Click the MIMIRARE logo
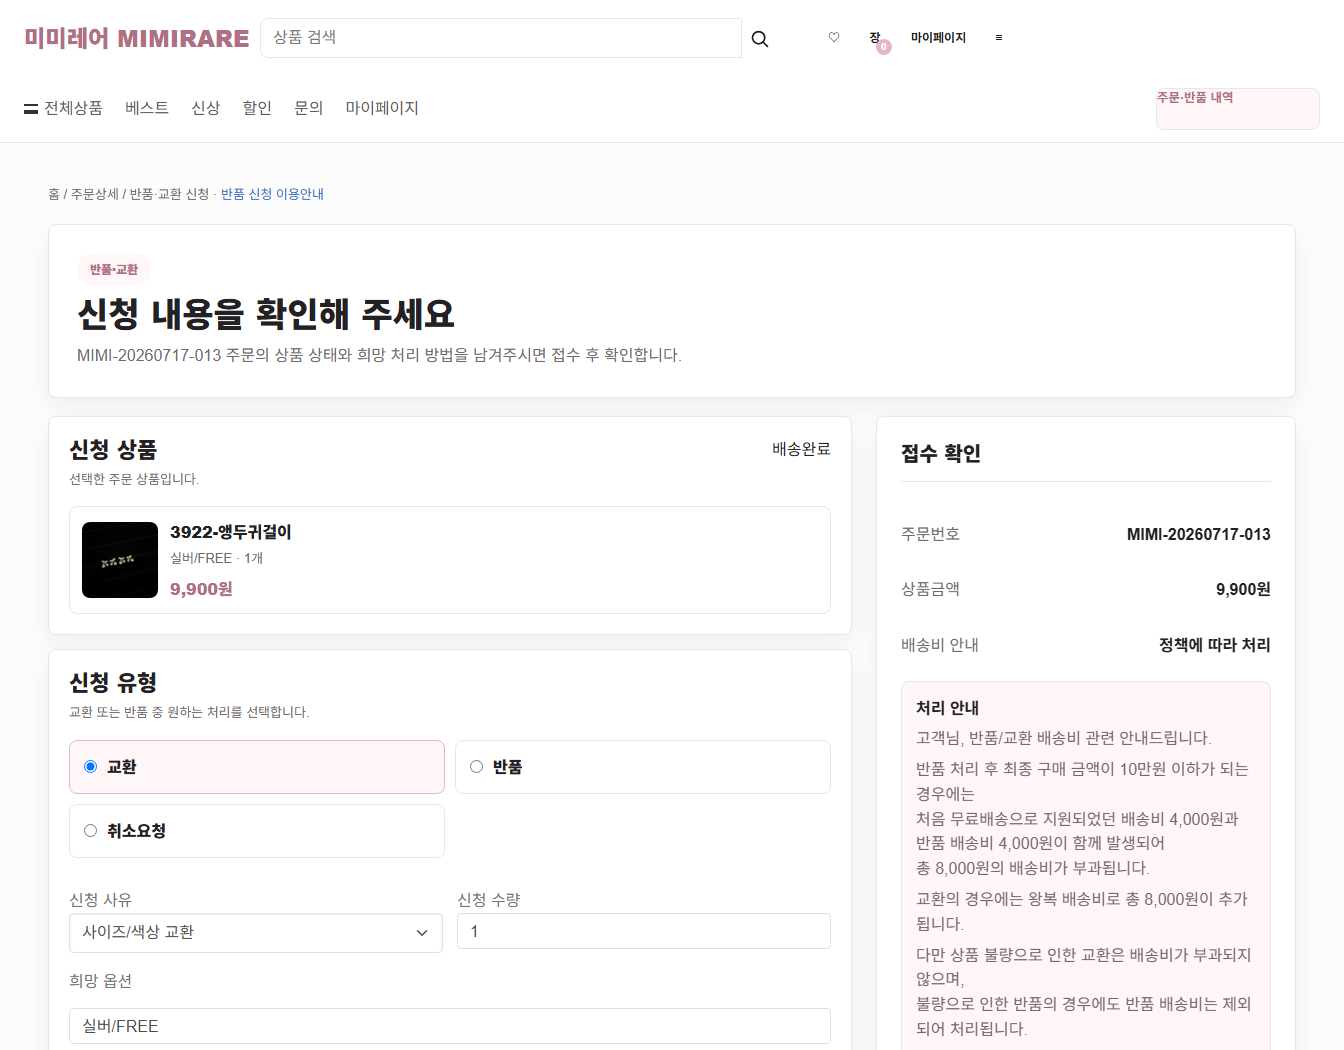1344x1050 pixels. (x=137, y=38)
